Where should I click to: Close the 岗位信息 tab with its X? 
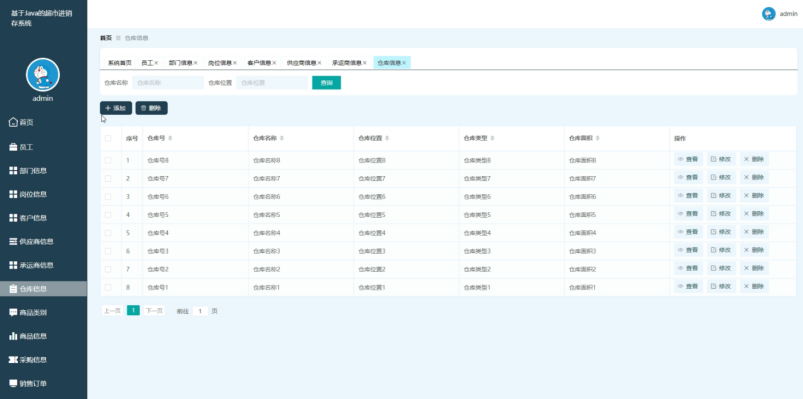click(235, 63)
